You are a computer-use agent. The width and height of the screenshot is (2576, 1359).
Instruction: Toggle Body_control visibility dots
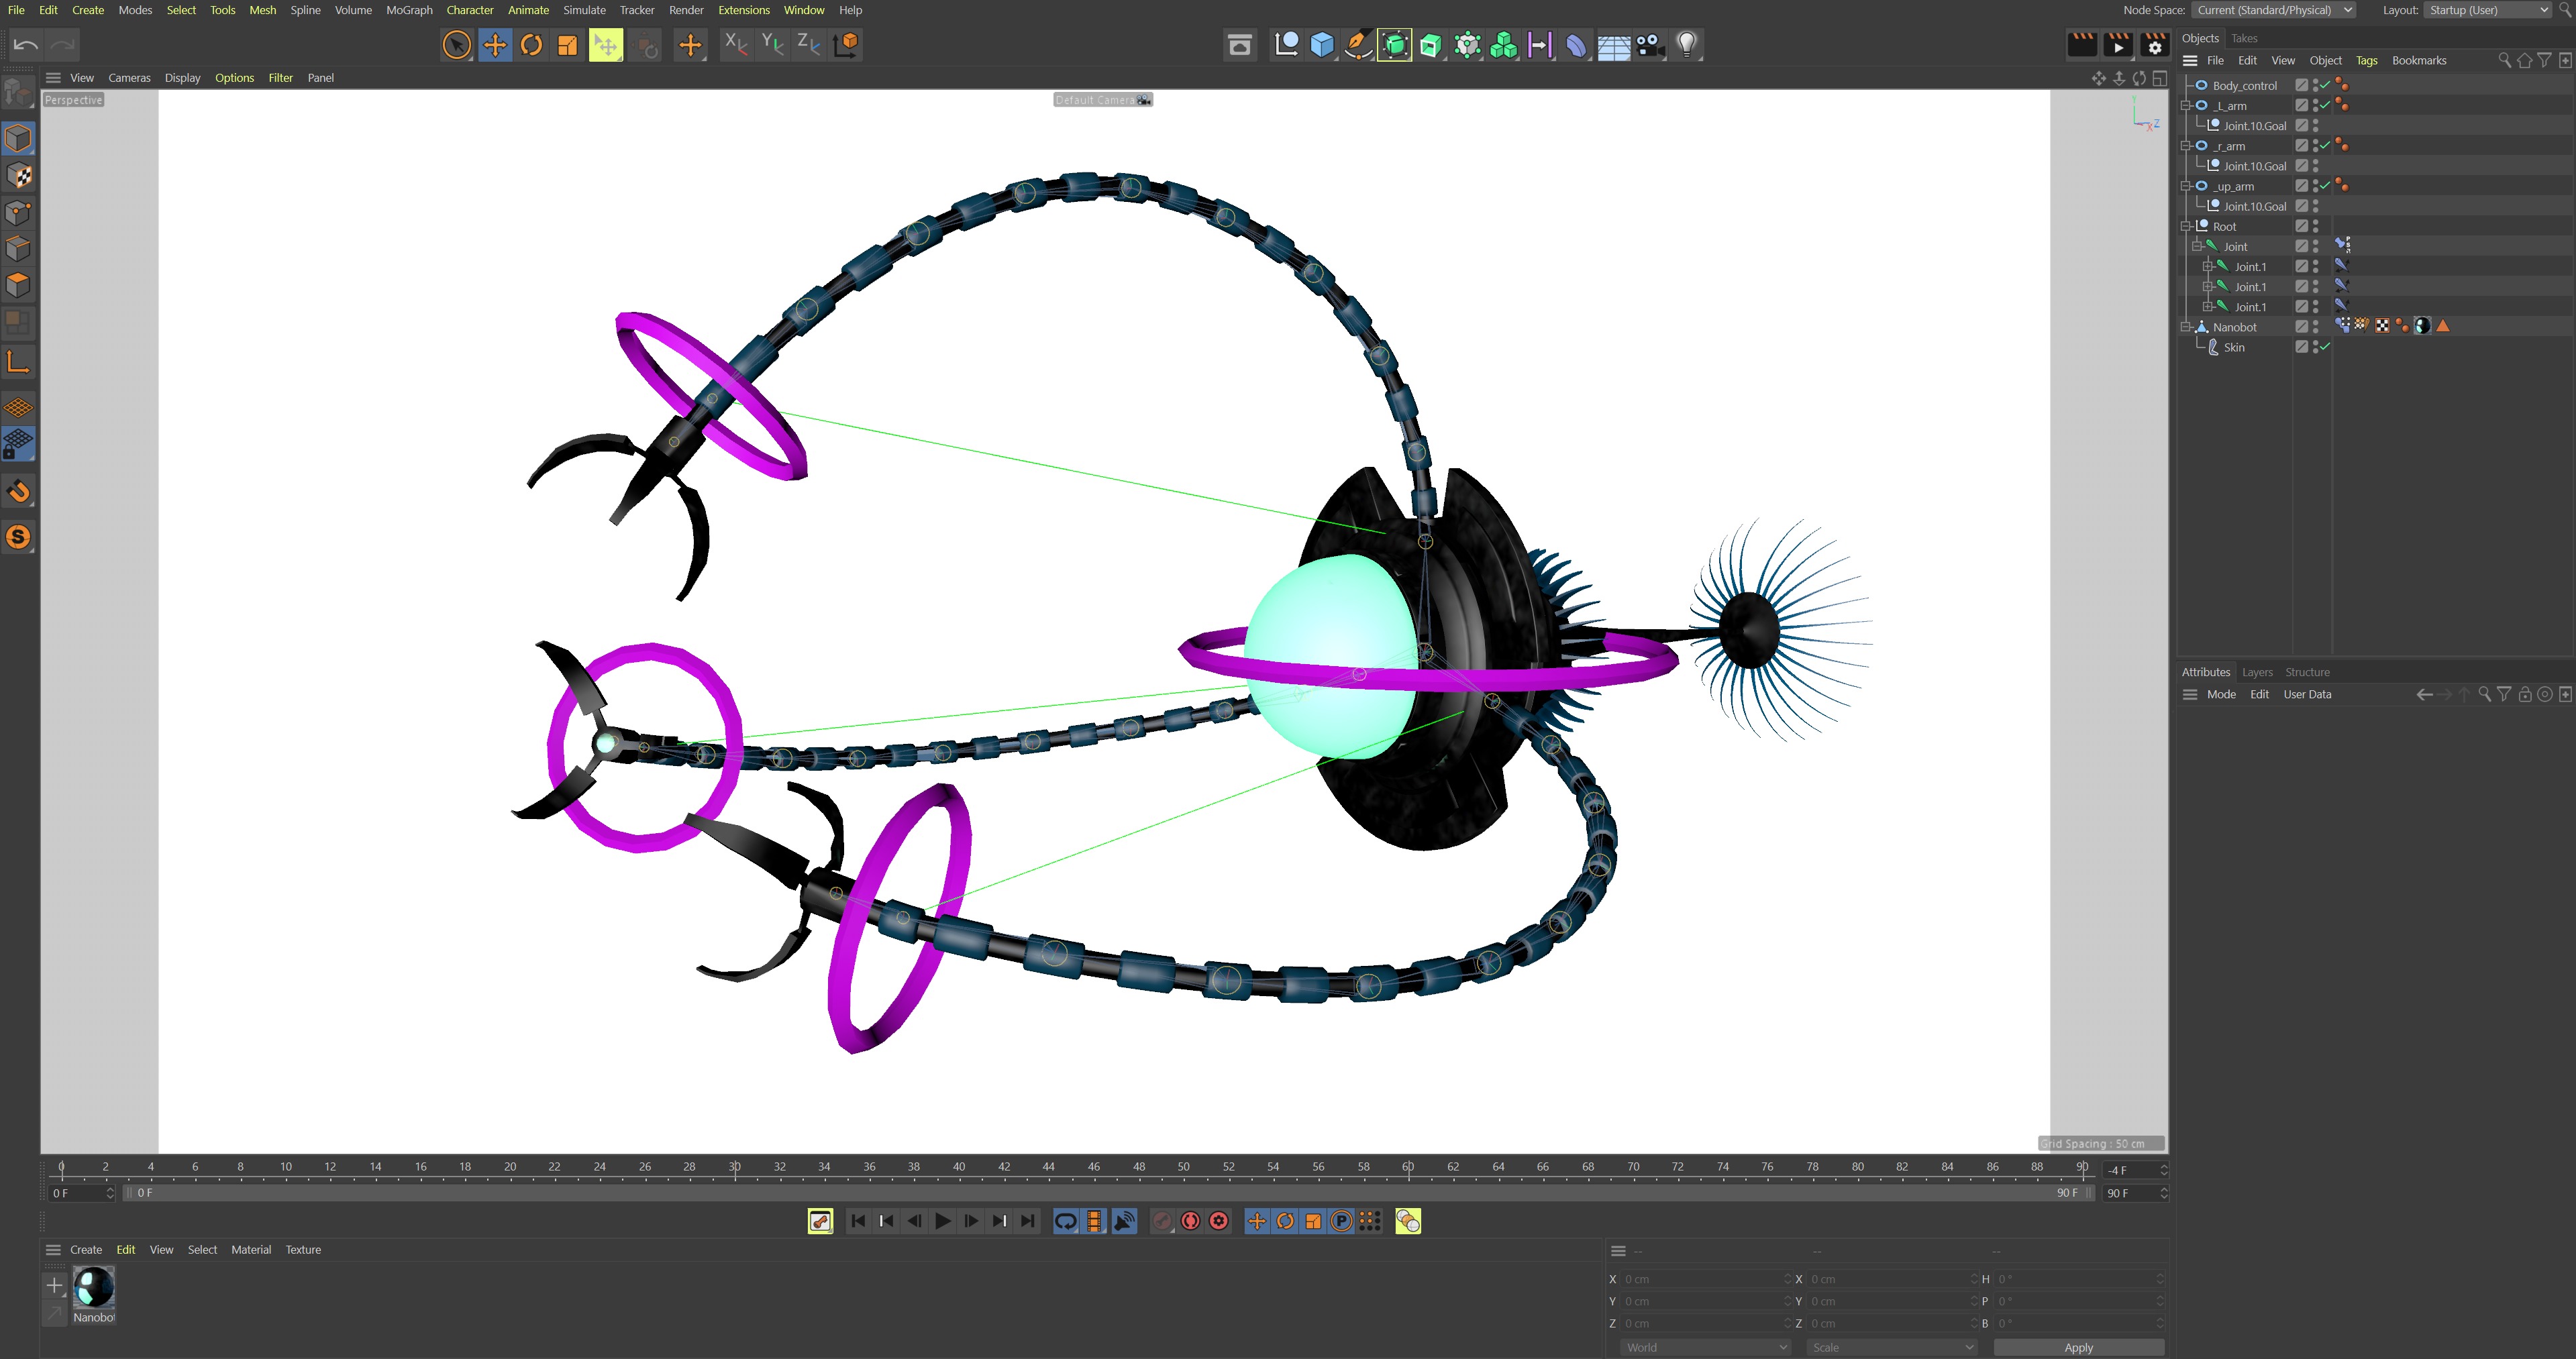[2315, 85]
